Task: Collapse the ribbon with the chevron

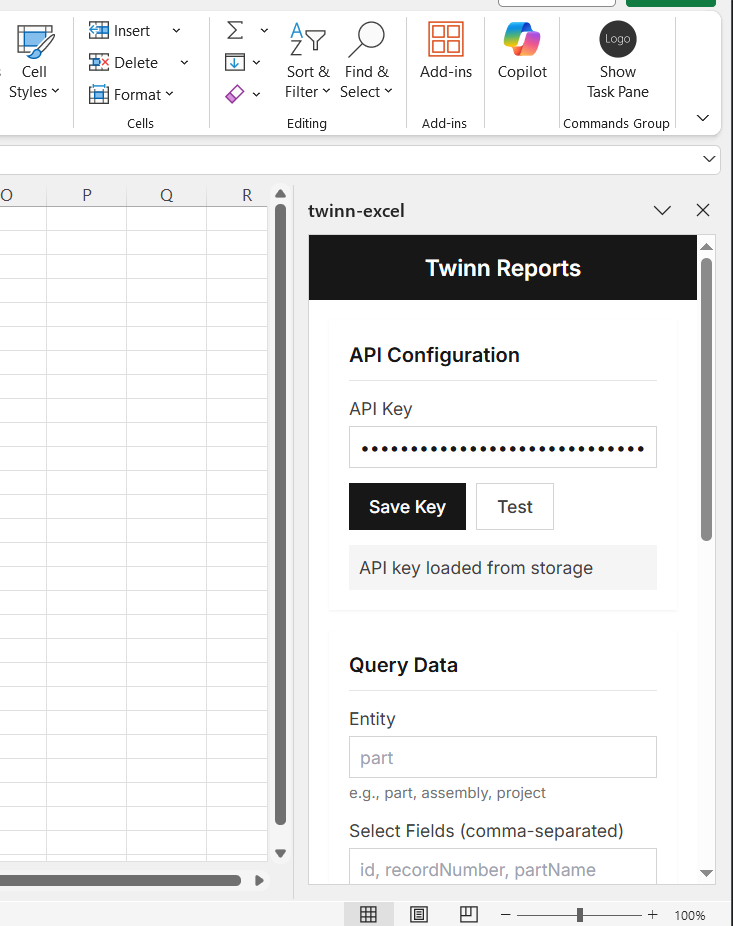Action: 703,118
